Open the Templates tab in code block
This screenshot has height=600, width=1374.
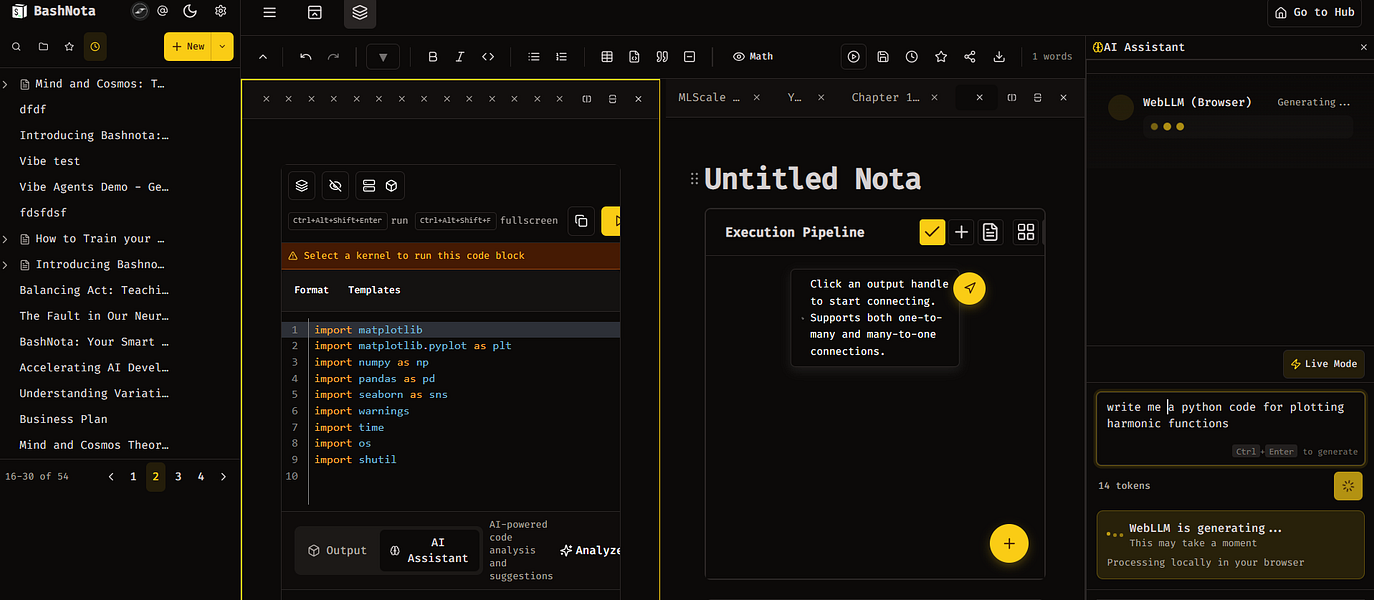pos(374,290)
